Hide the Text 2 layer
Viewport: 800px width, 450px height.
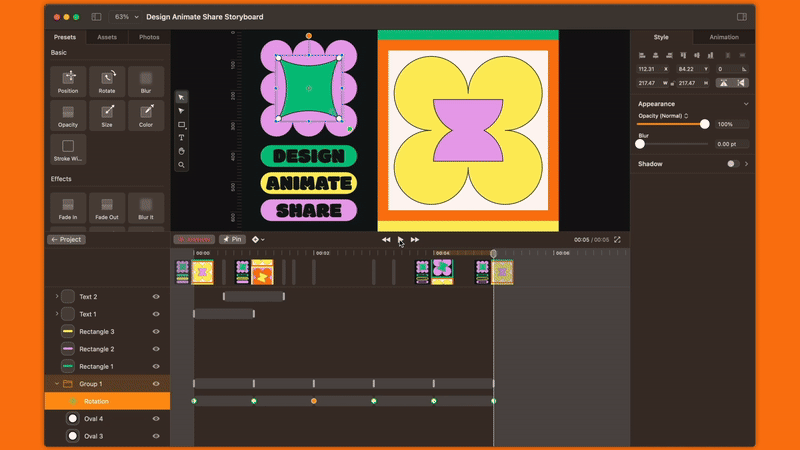click(156, 297)
